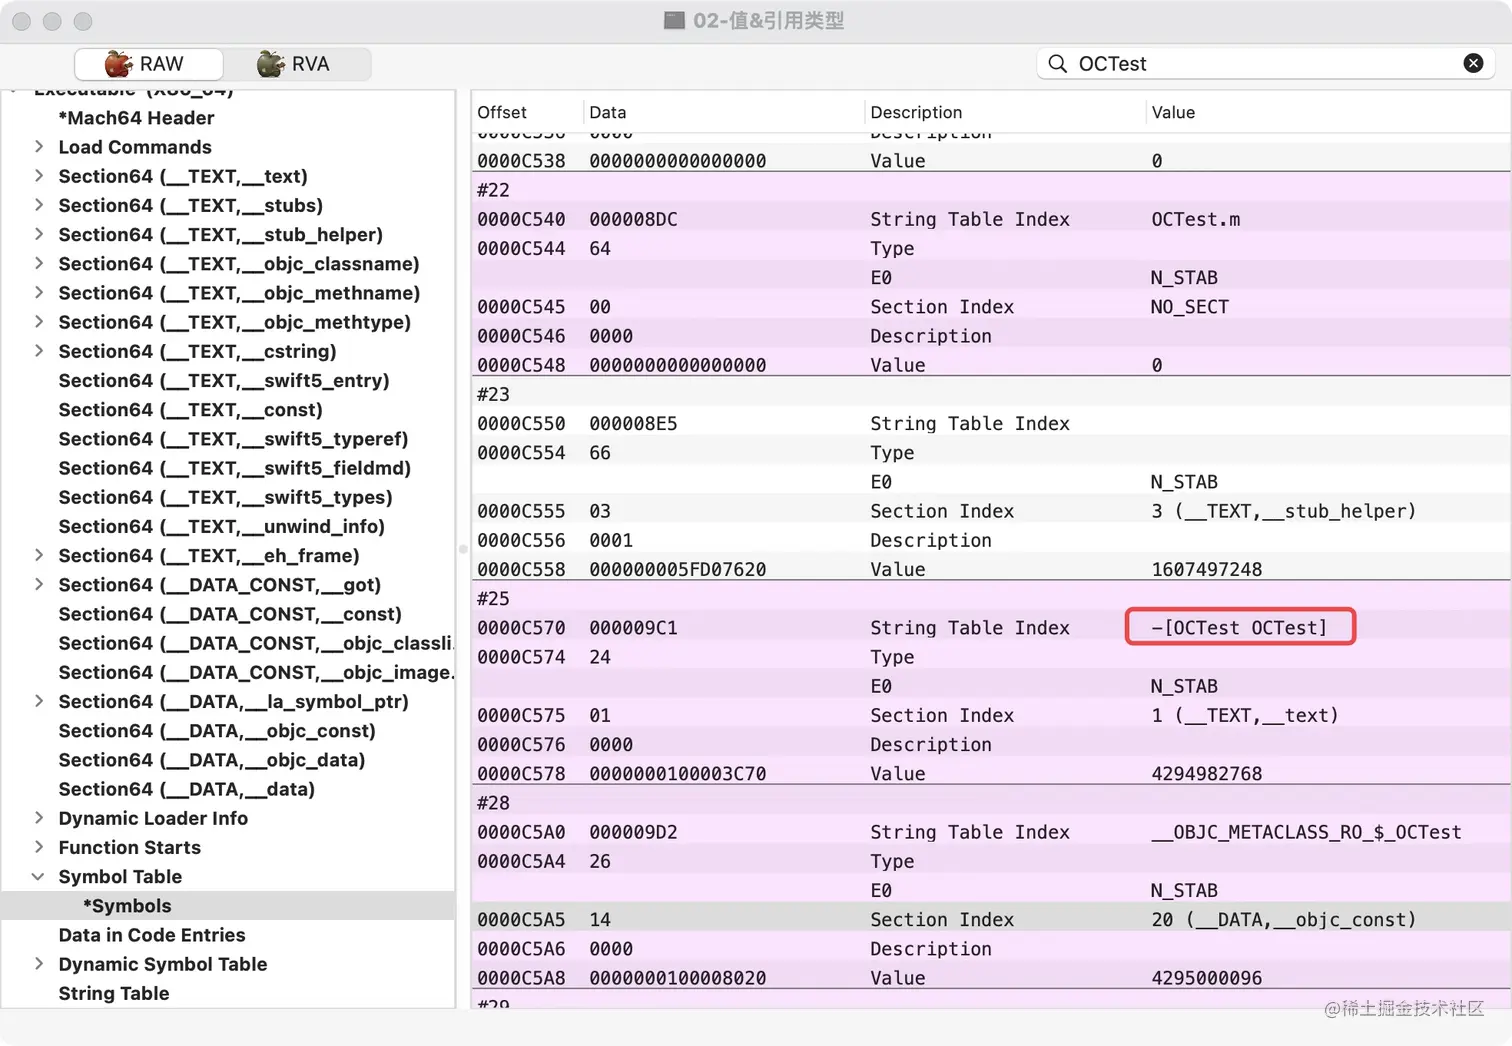This screenshot has height=1046, width=1512.
Task: Expand Section64 (__DATA_CONST,__got) node
Action: tap(39, 585)
